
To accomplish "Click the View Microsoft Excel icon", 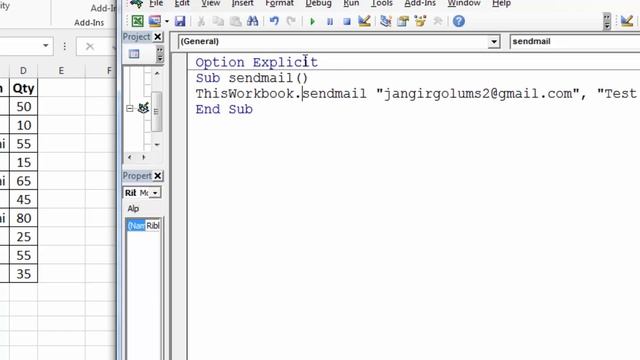I will click(138, 21).
